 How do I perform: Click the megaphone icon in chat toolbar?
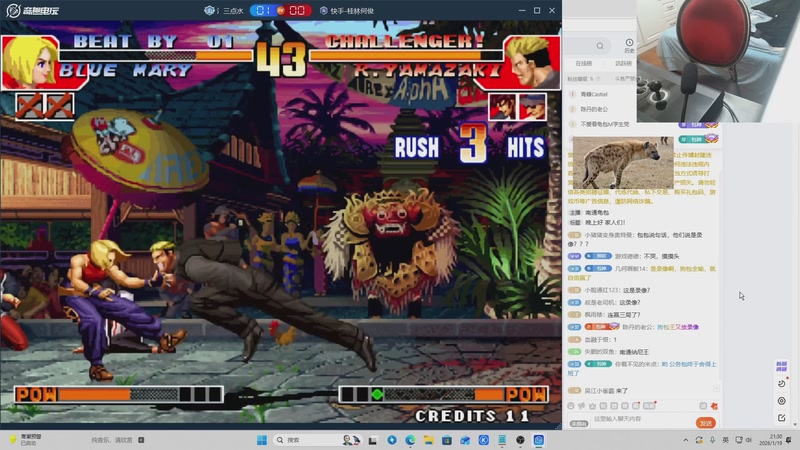click(582, 406)
